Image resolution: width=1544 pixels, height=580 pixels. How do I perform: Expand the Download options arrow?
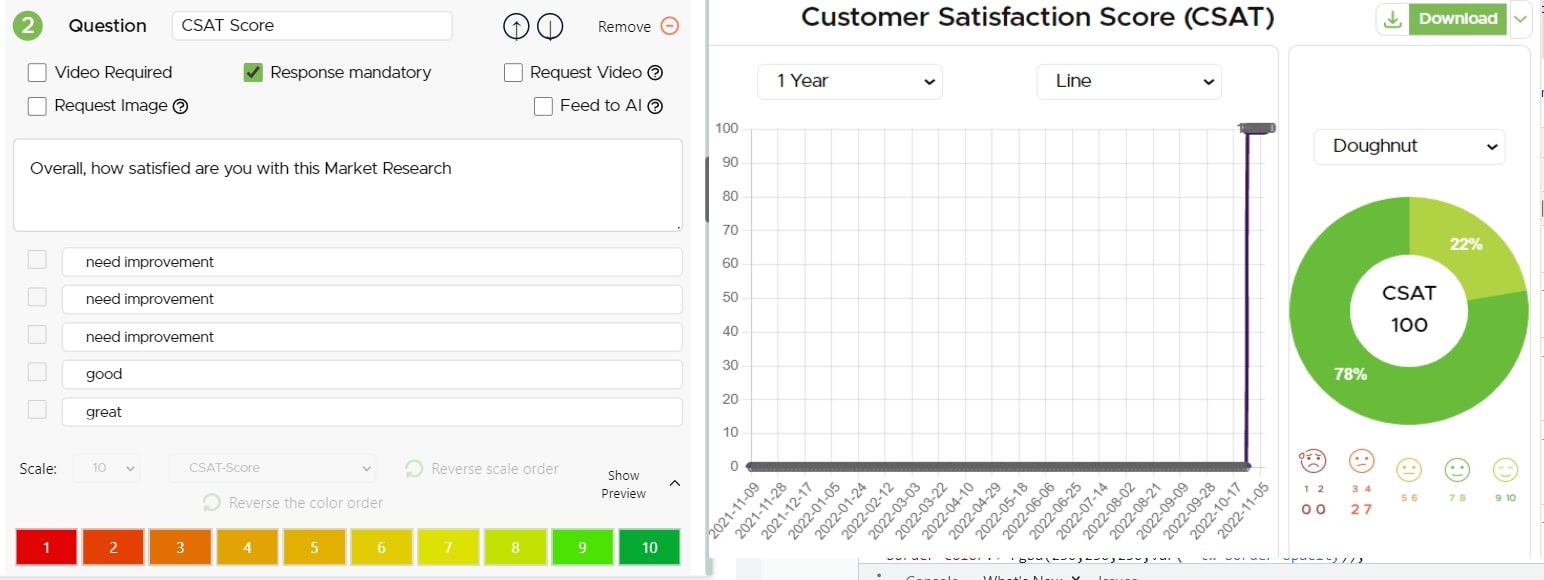(x=1520, y=19)
